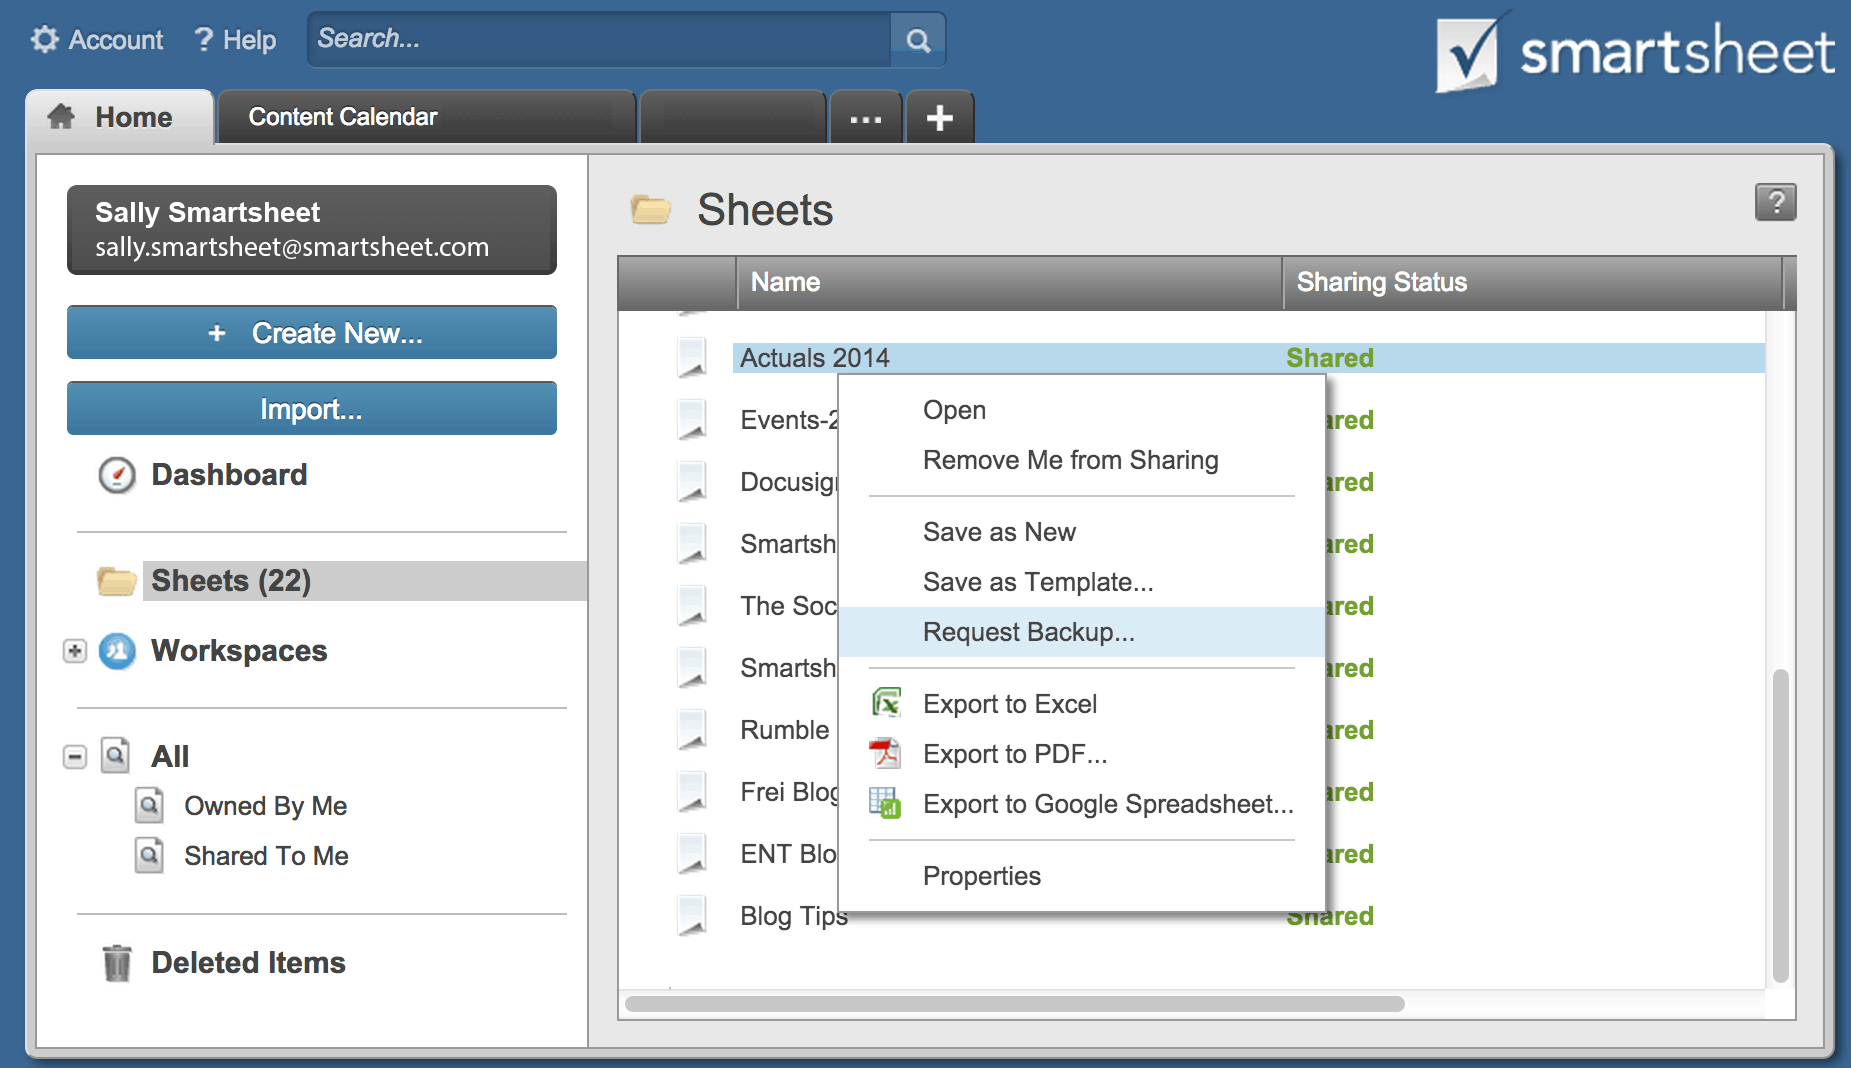The height and width of the screenshot is (1068, 1851).
Task: Click the Create New button
Action: [x=311, y=333]
